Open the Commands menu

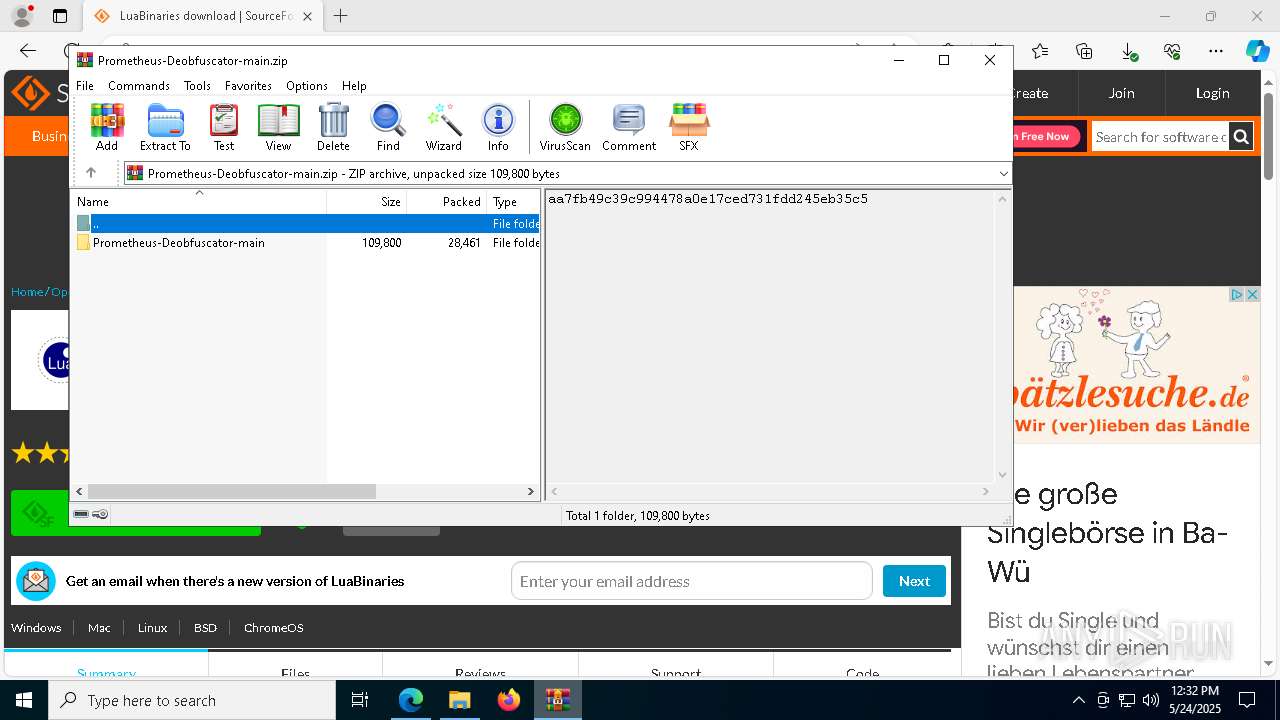point(139,86)
